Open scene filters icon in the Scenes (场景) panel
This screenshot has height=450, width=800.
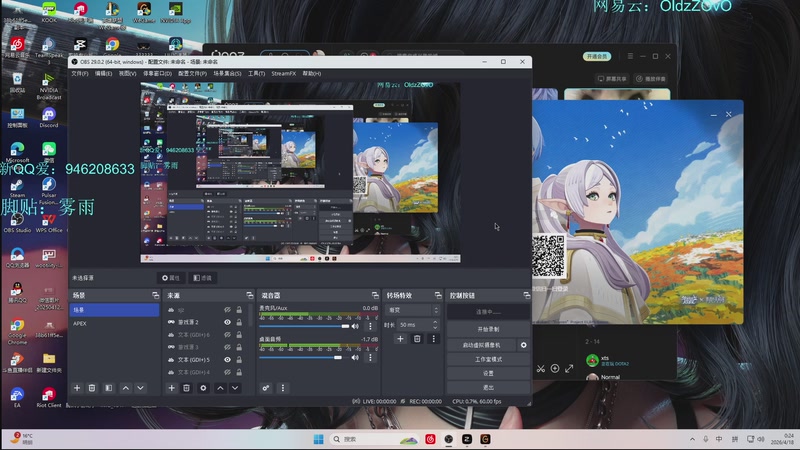click(x=109, y=388)
